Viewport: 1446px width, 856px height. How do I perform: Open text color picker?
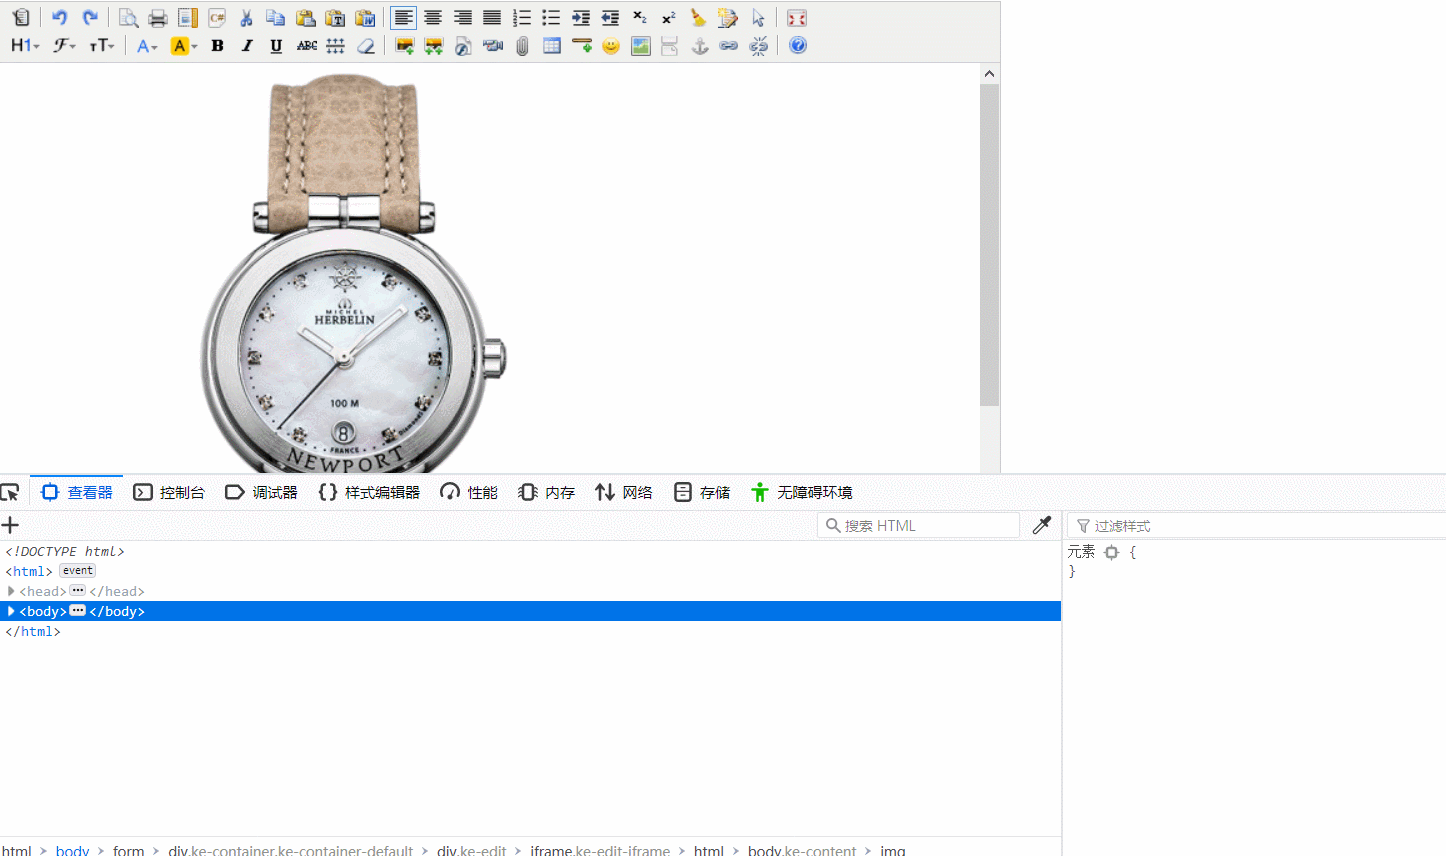[x=147, y=46]
